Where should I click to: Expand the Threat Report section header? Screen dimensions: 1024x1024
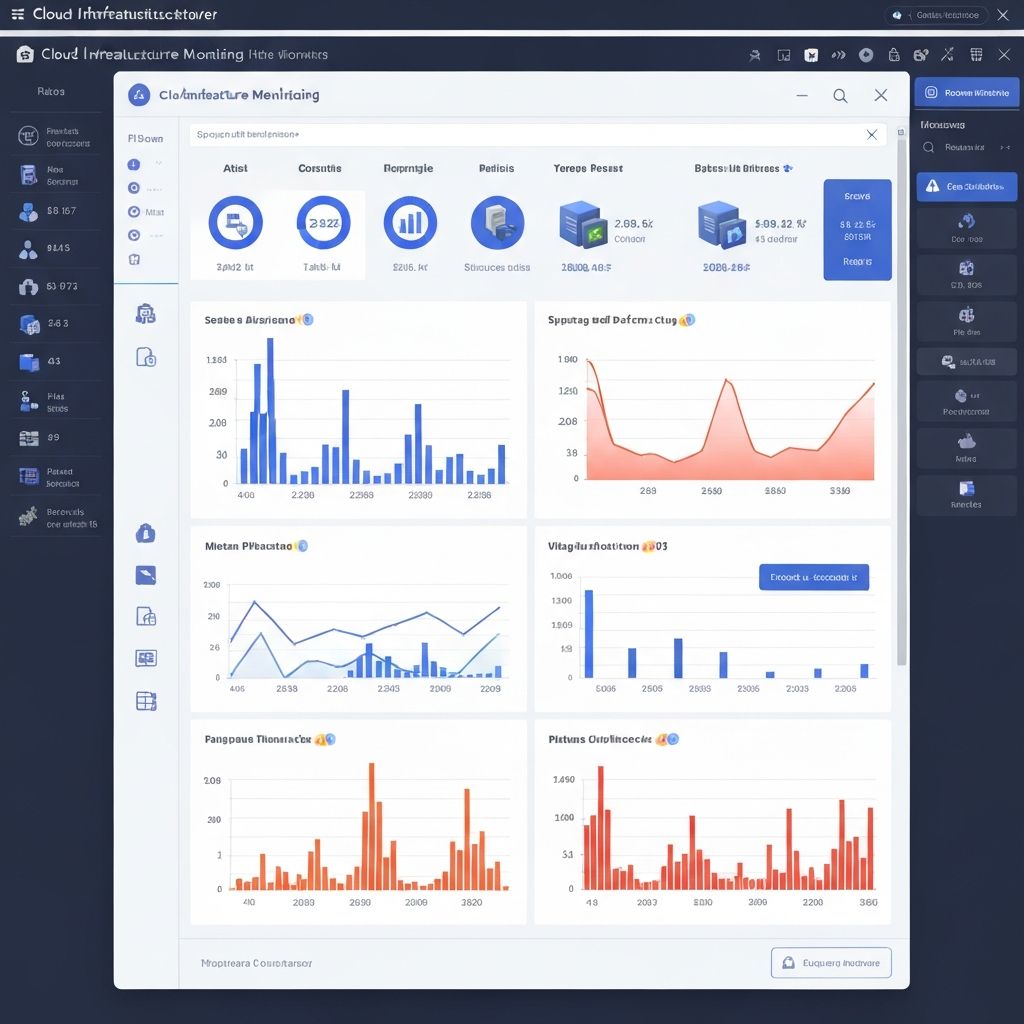point(588,168)
